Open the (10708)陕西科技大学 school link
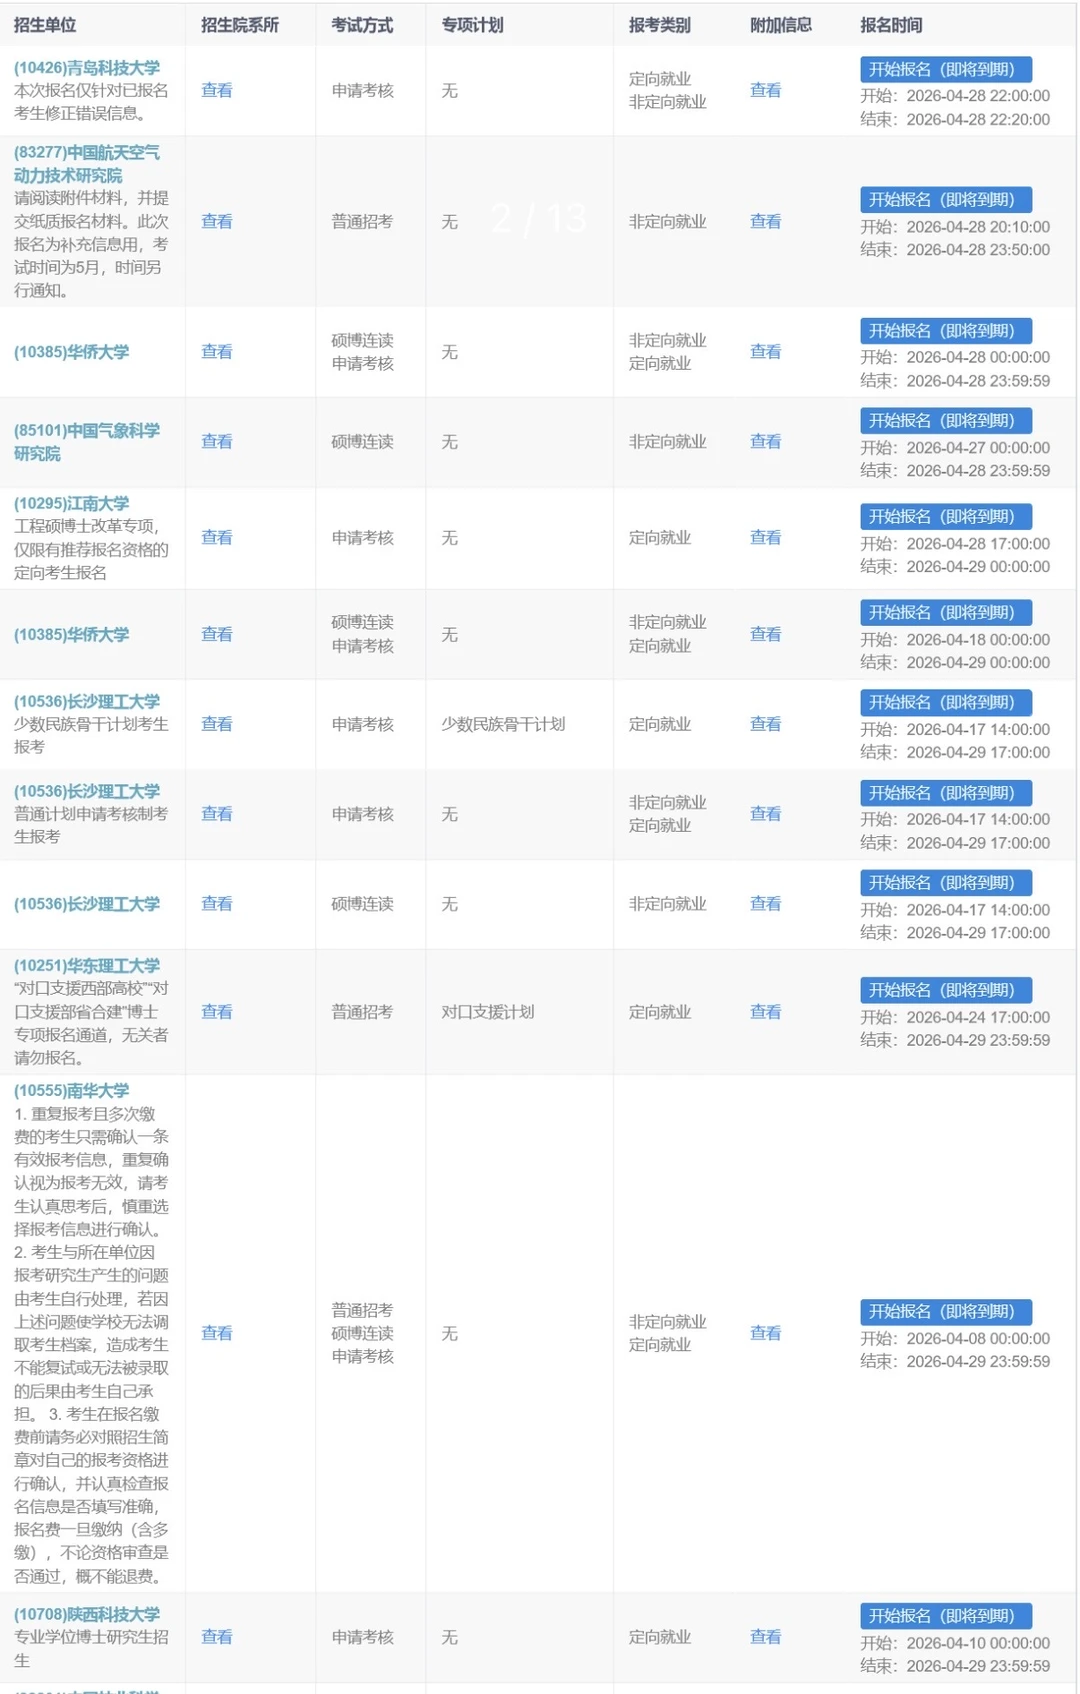 (x=87, y=1614)
